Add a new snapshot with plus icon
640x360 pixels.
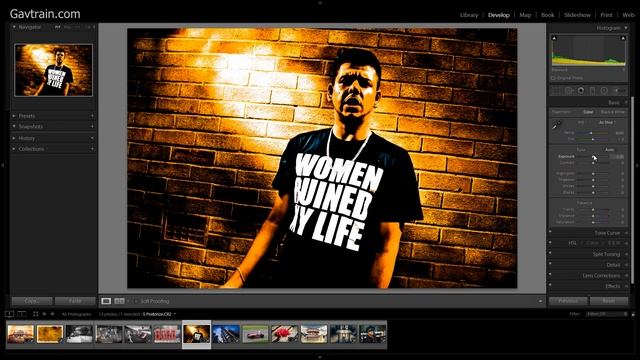pyautogui.click(x=92, y=127)
